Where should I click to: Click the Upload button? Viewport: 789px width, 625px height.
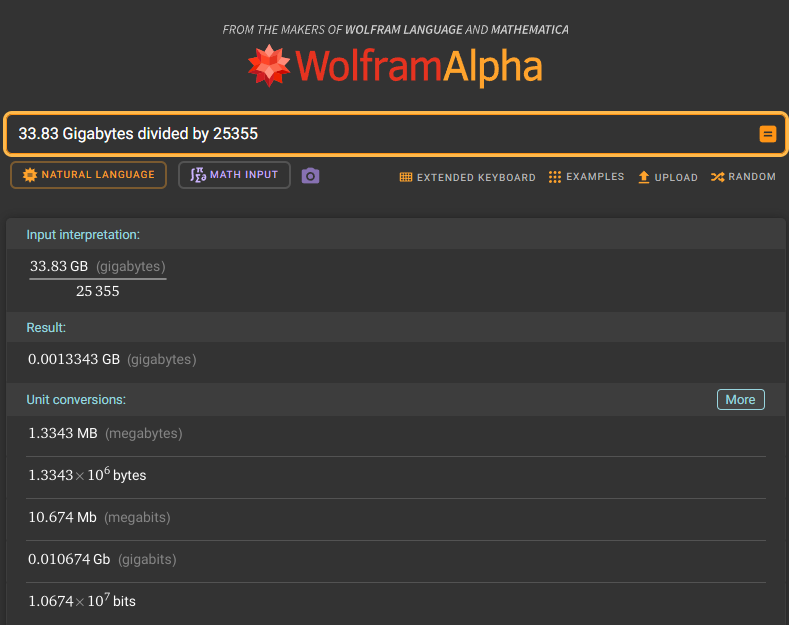pyautogui.click(x=668, y=177)
